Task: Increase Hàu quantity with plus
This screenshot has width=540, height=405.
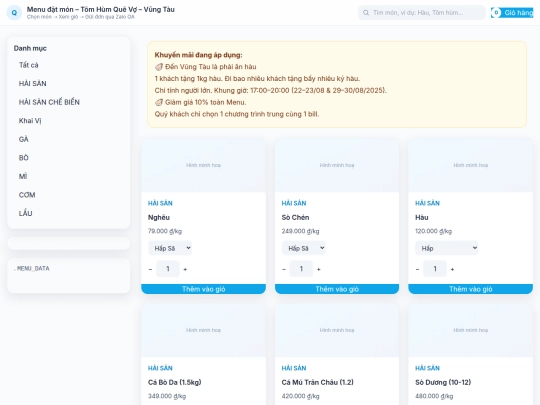Action: [x=452, y=269]
